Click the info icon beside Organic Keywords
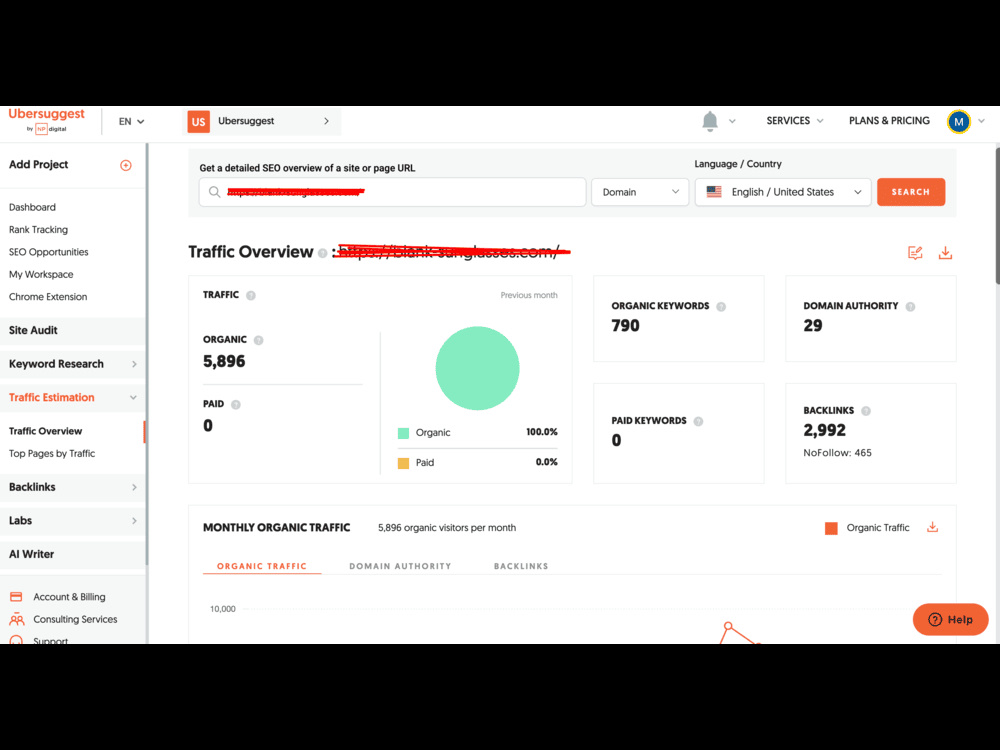Screen dimensions: 1000x750 721,307
